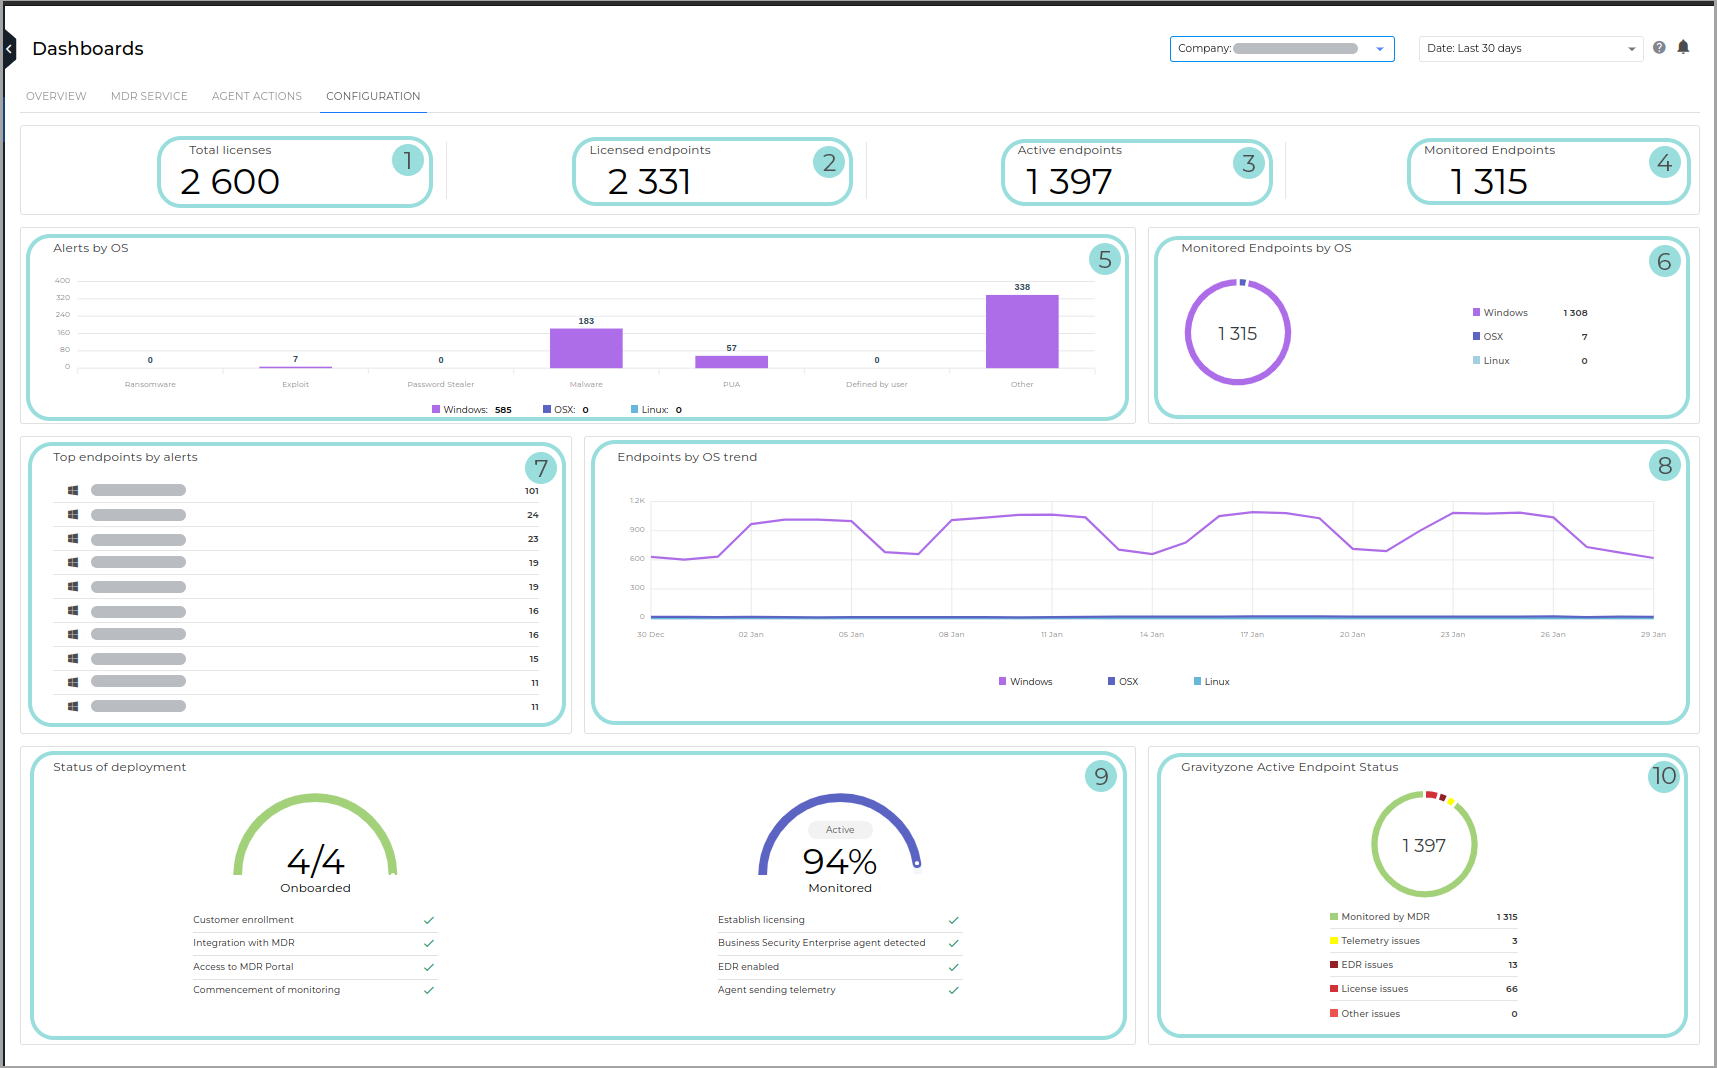Click the "10" badge on Gravityzone Active Endpoint Status
The width and height of the screenshot is (1717, 1068).
[x=1664, y=776]
